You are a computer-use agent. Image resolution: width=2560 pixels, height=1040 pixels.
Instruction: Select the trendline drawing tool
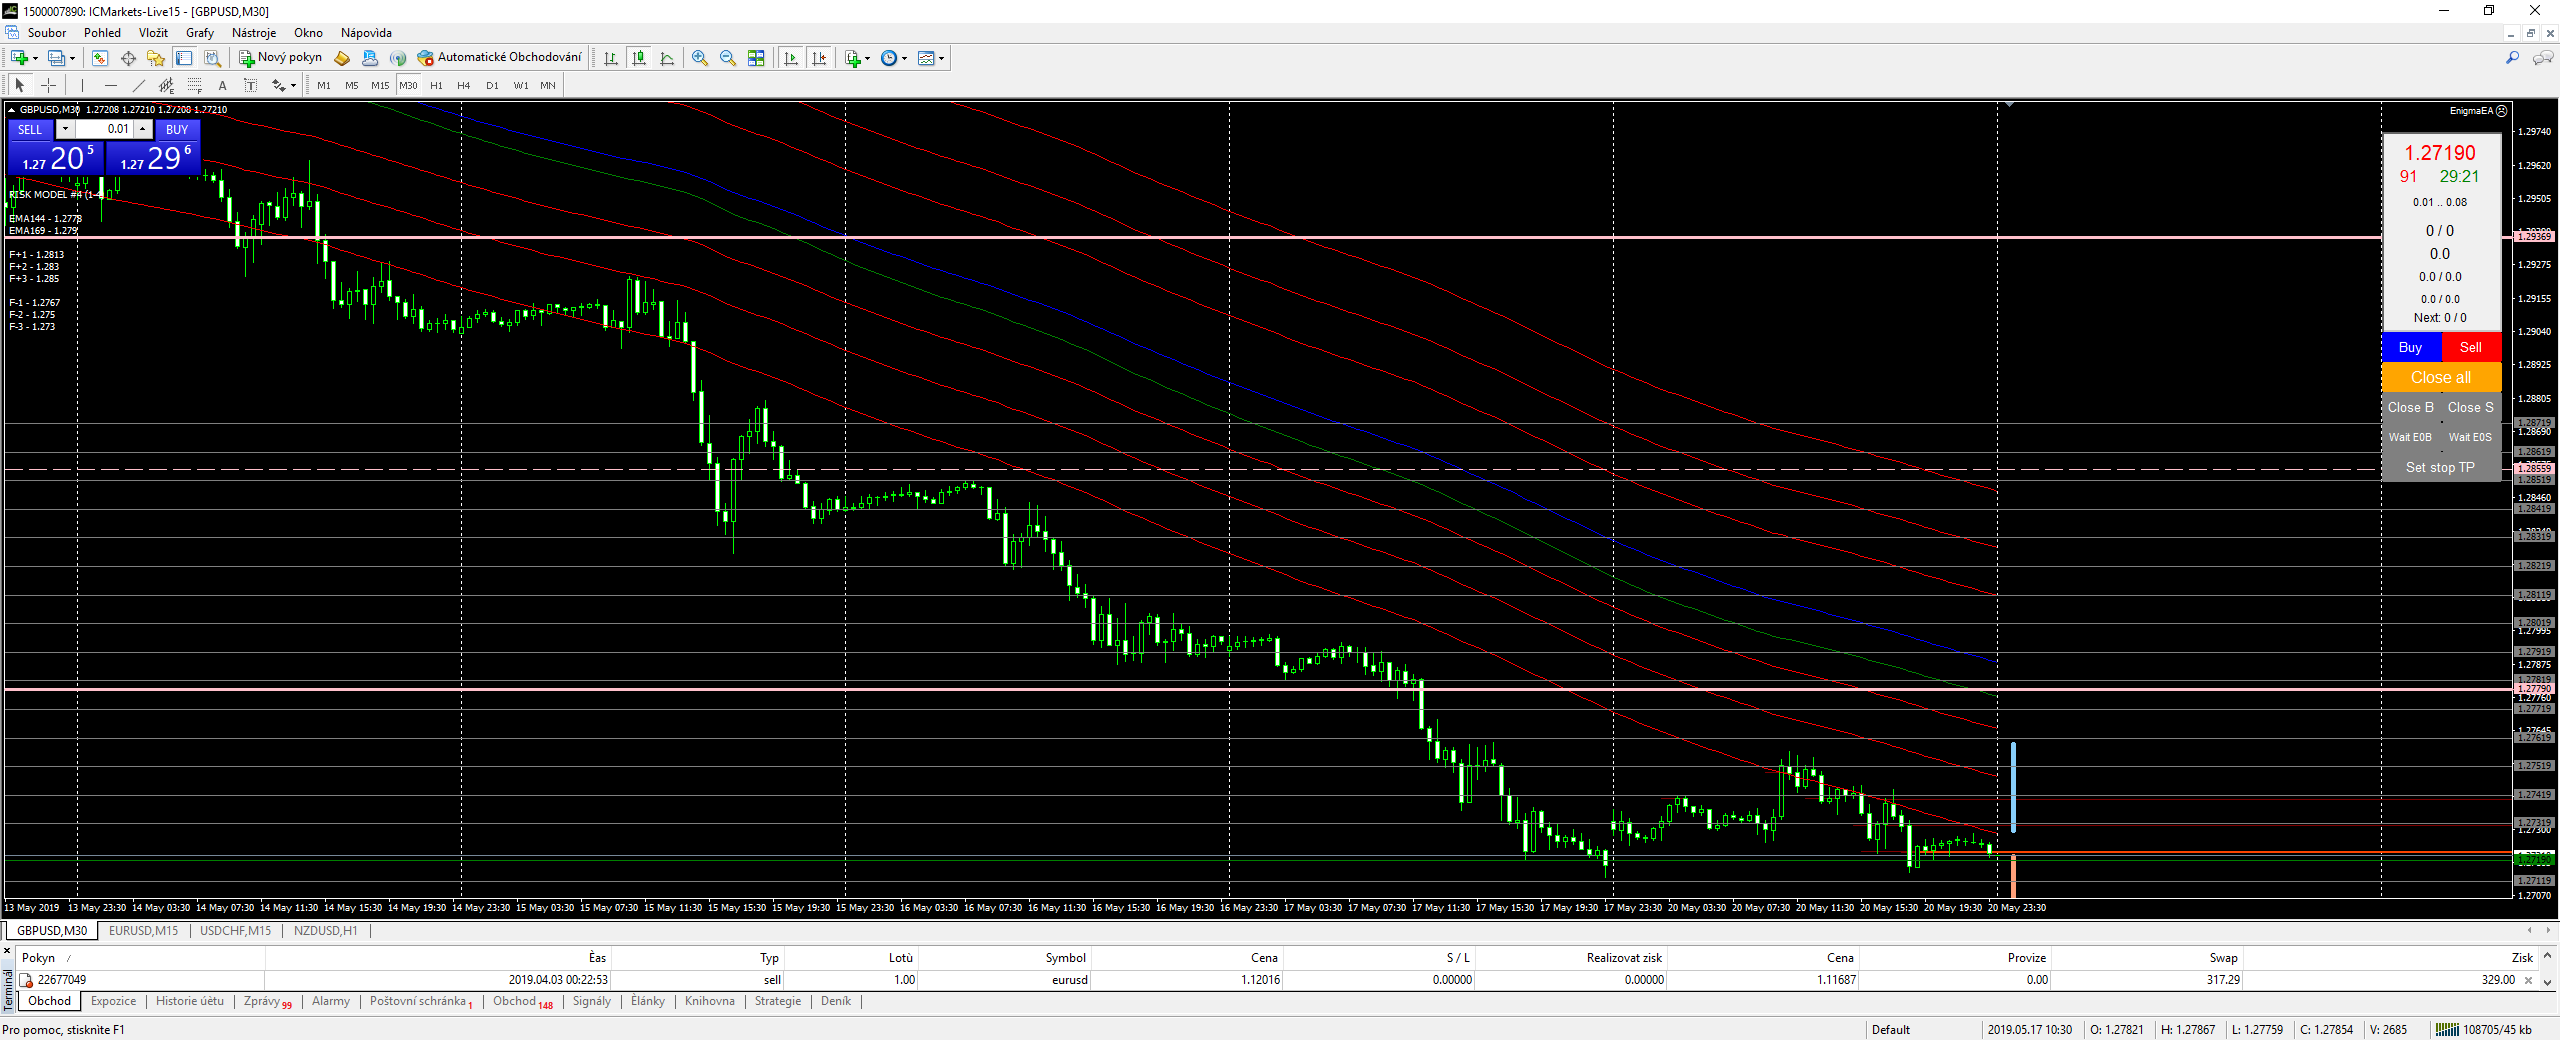tap(139, 86)
